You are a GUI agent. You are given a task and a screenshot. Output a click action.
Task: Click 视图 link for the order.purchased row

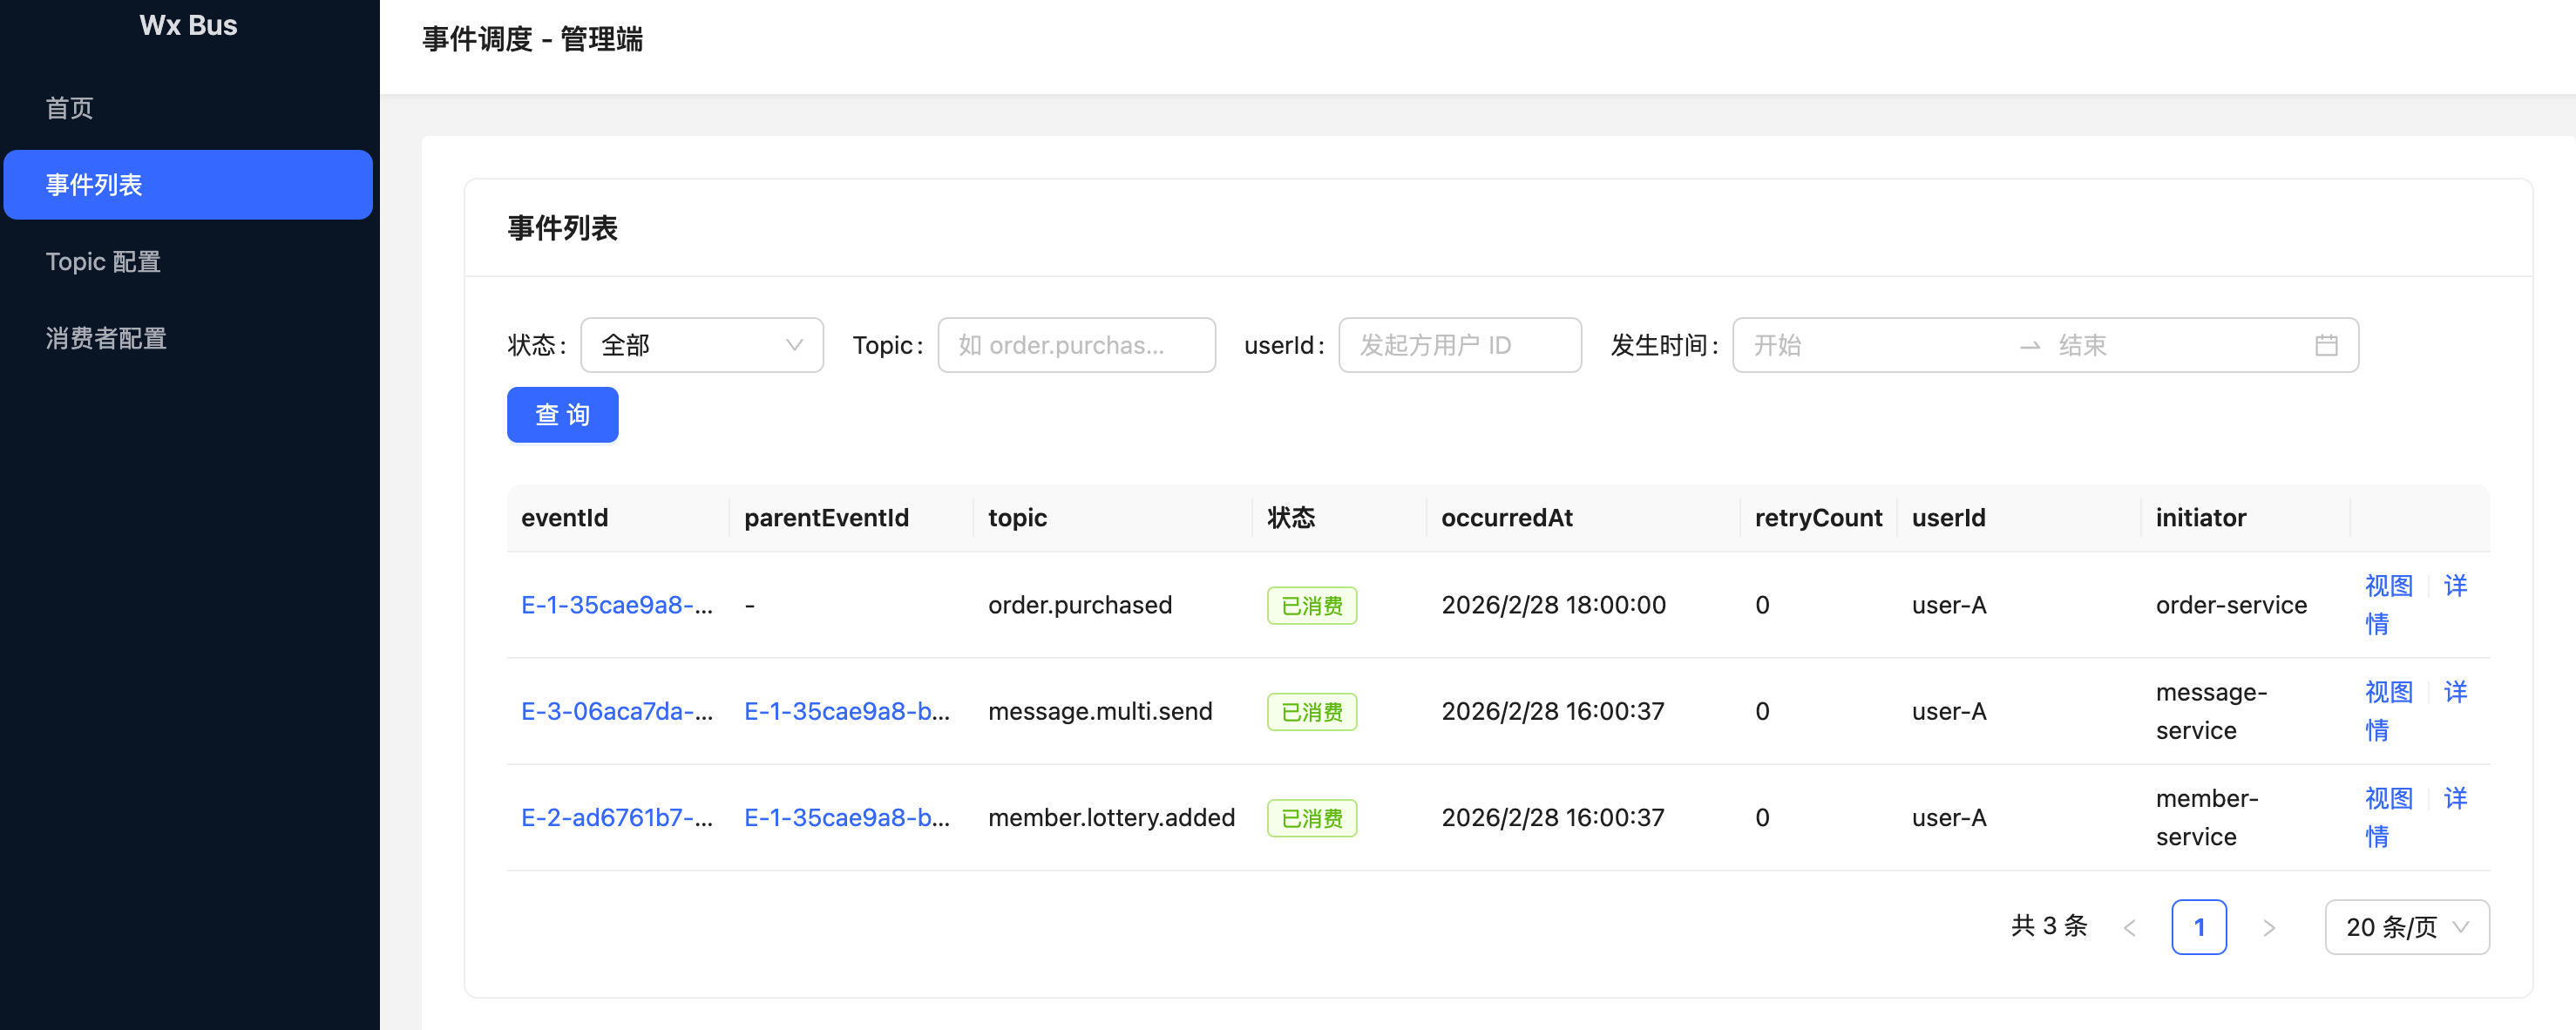point(2388,586)
